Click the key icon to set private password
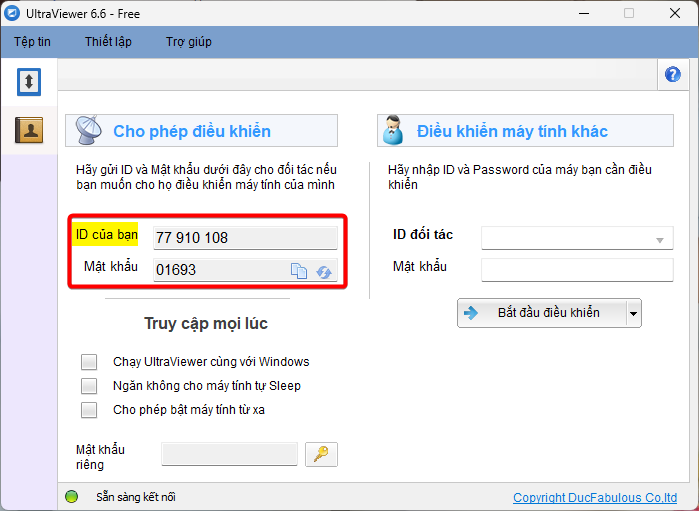 click(321, 454)
